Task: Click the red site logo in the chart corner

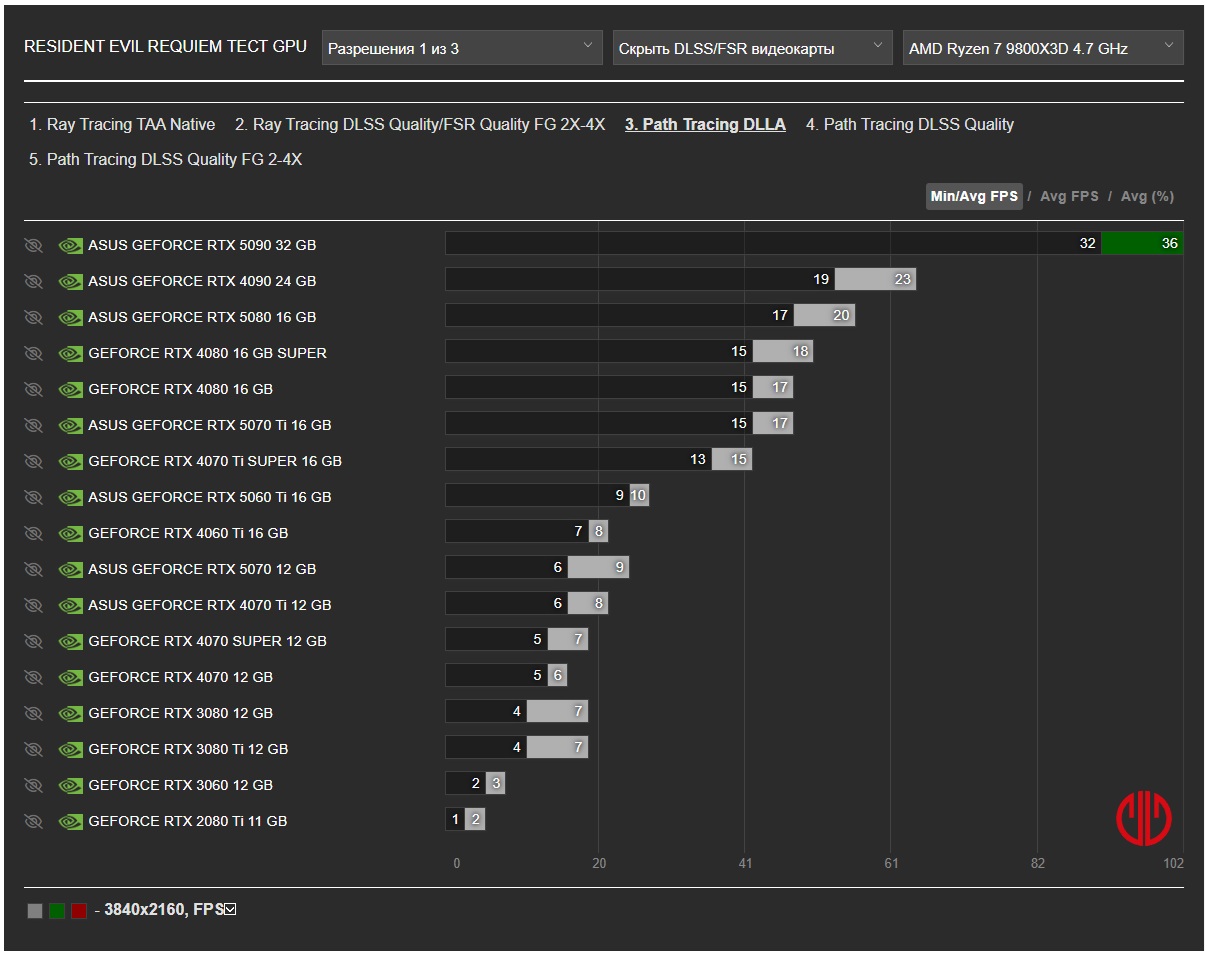Action: coord(1144,818)
